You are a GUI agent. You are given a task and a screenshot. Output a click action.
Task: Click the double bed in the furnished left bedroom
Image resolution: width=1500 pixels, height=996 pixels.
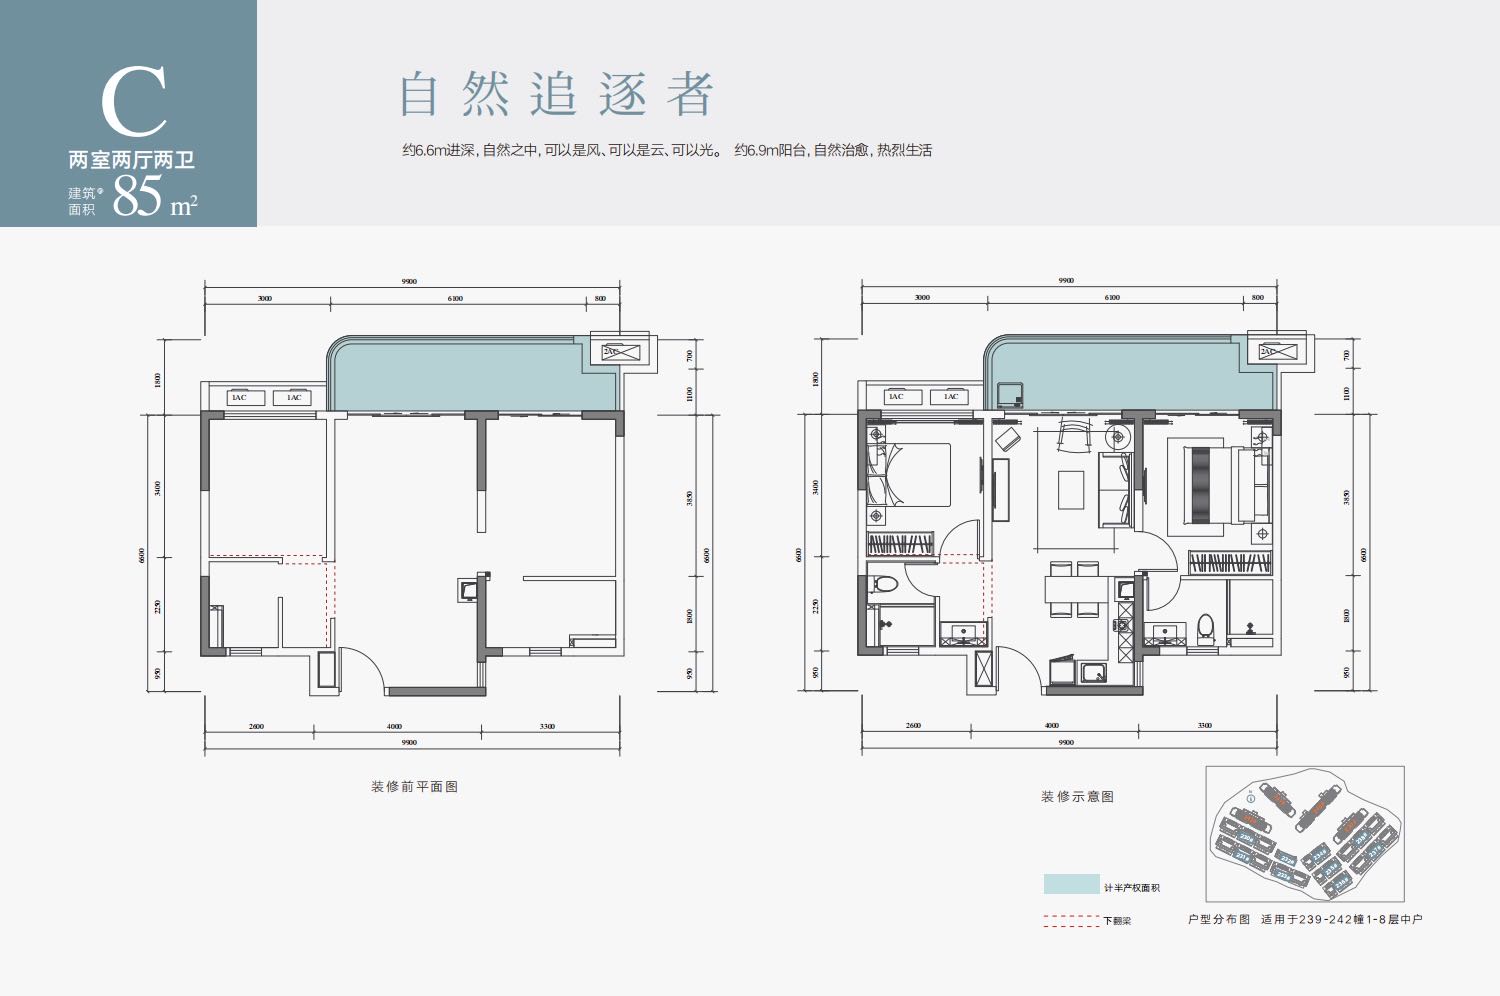pyautogui.click(x=911, y=474)
